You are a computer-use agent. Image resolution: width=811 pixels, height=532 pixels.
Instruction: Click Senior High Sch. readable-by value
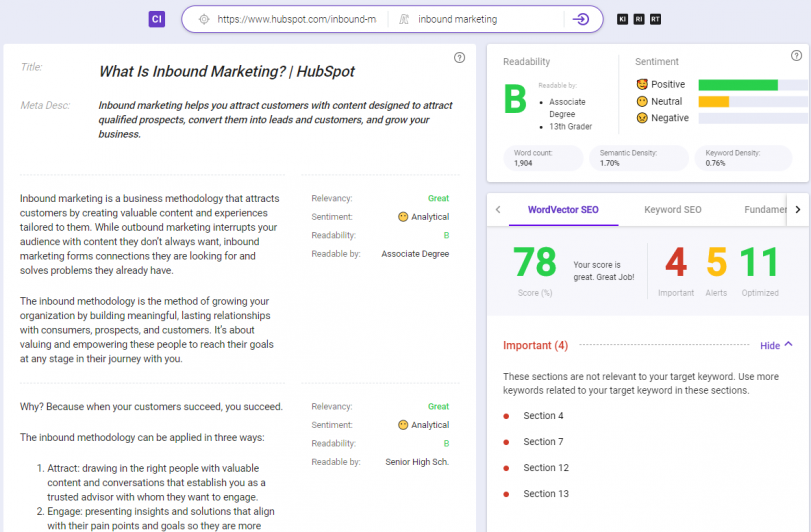[x=417, y=462]
